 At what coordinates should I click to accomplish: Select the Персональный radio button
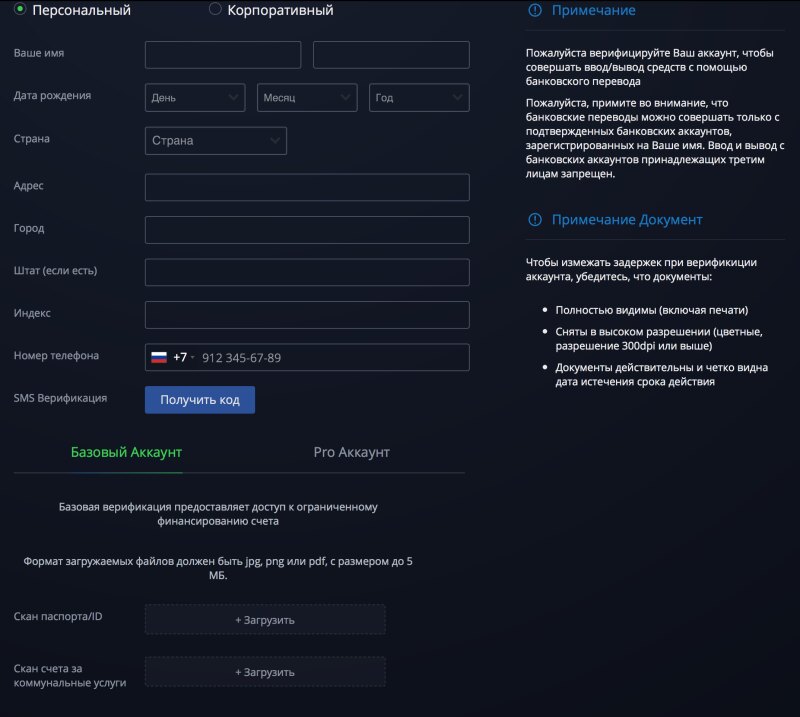tap(20, 9)
